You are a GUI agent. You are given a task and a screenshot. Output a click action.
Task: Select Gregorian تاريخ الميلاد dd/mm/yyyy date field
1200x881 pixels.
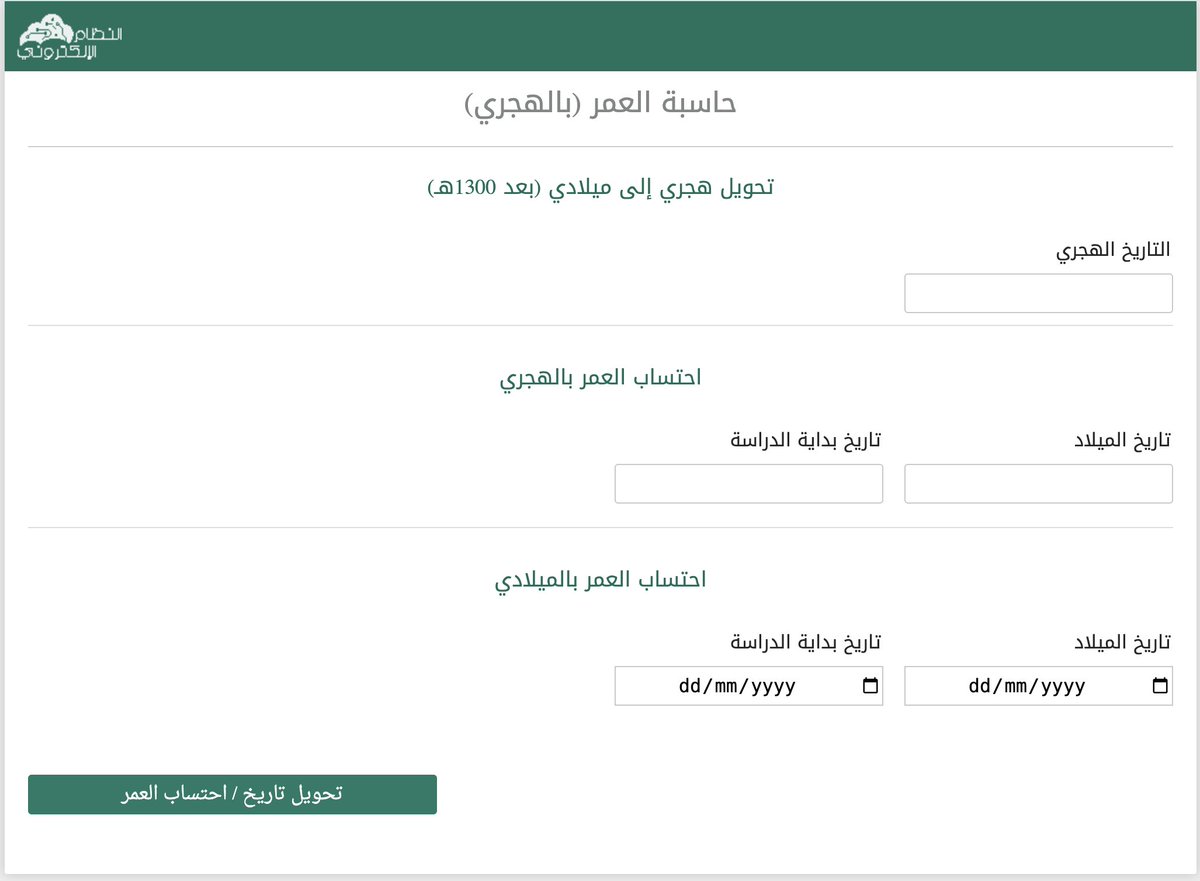coord(1038,686)
